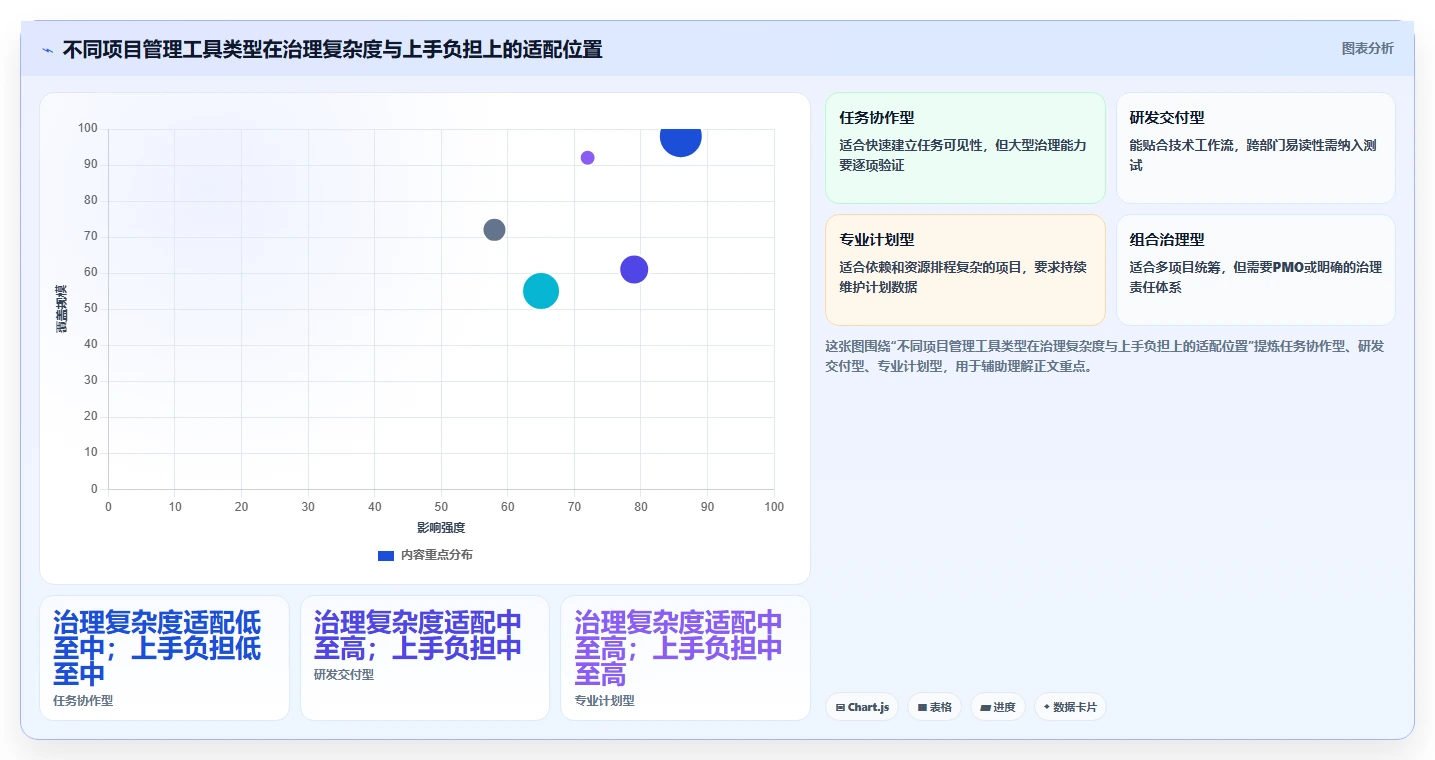Click the 进度 tag icon
Screen dimensions: 1435x760
point(985,708)
